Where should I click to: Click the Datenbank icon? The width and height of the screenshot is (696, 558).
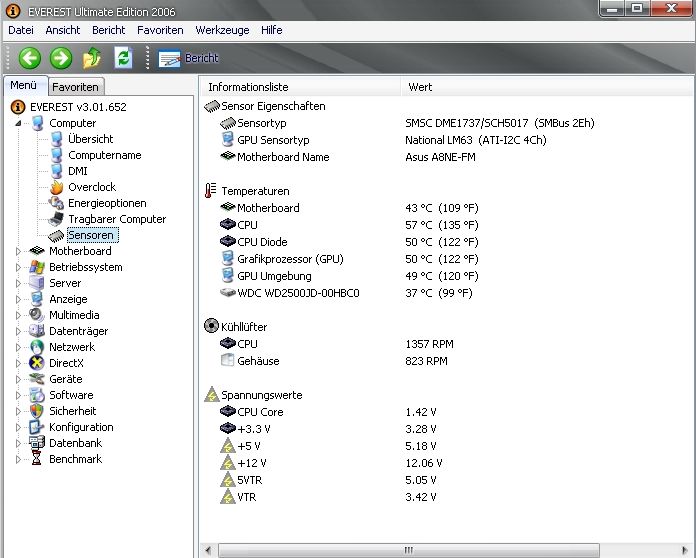coord(37,443)
